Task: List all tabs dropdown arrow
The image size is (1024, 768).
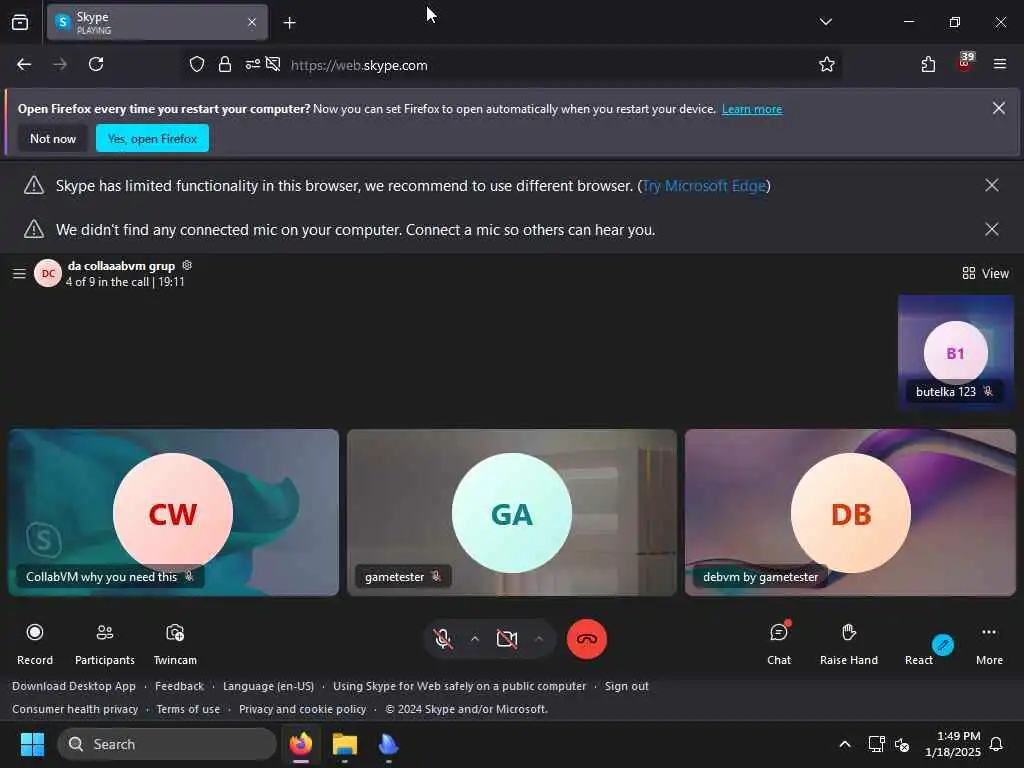Action: point(825,22)
